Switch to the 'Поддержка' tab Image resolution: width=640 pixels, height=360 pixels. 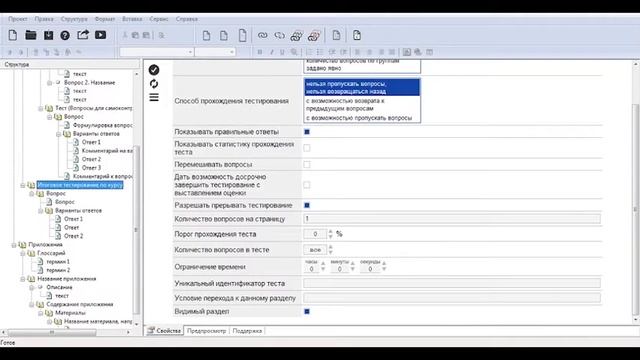pos(247,331)
